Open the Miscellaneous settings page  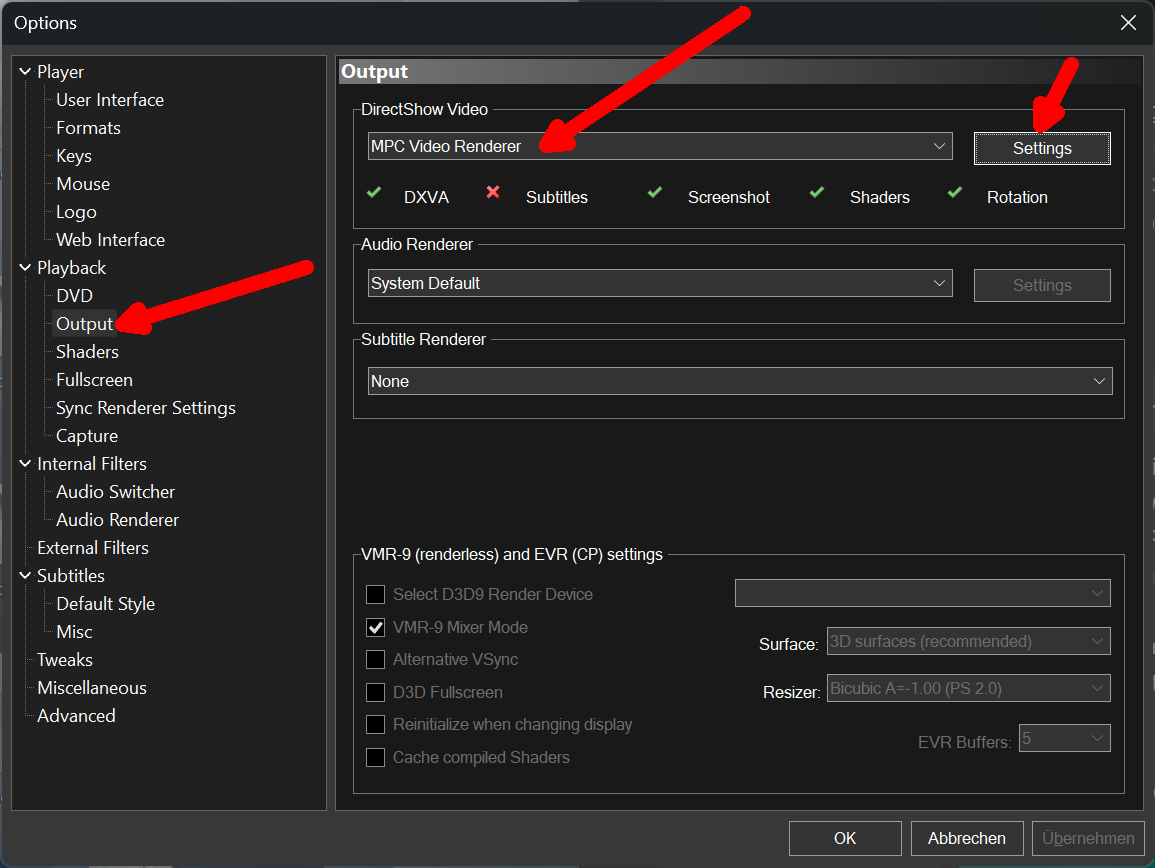[x=92, y=687]
